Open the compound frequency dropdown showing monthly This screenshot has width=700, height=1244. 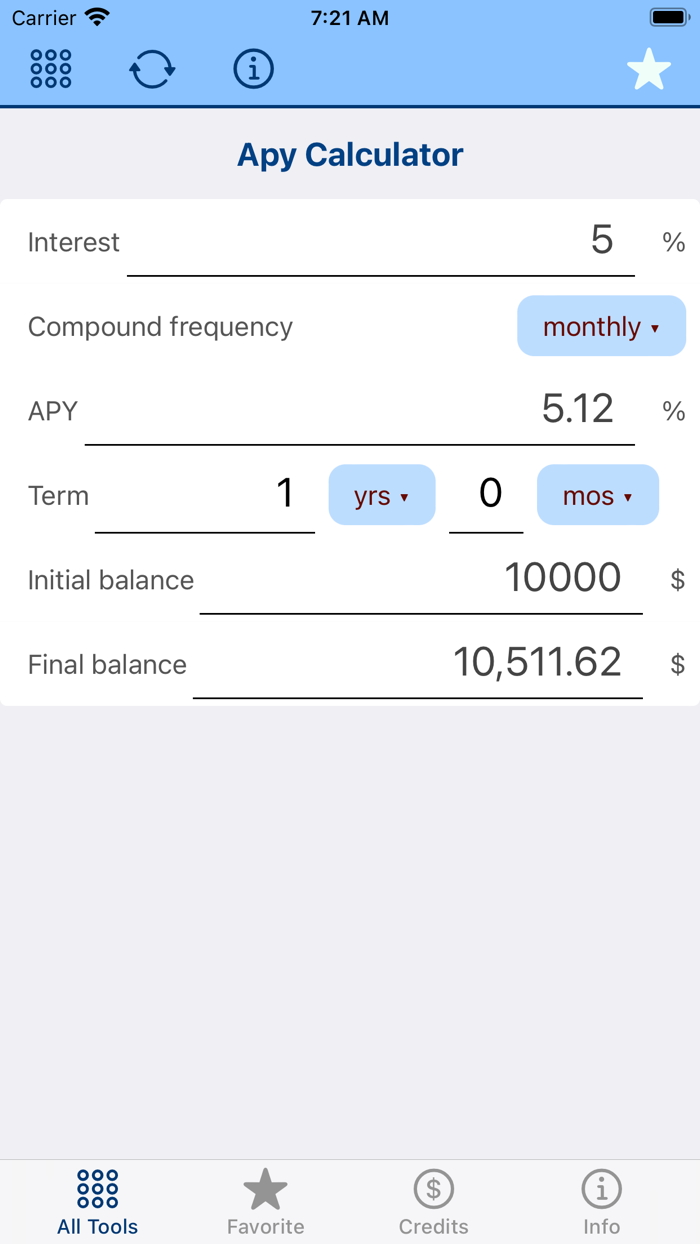tap(600, 326)
